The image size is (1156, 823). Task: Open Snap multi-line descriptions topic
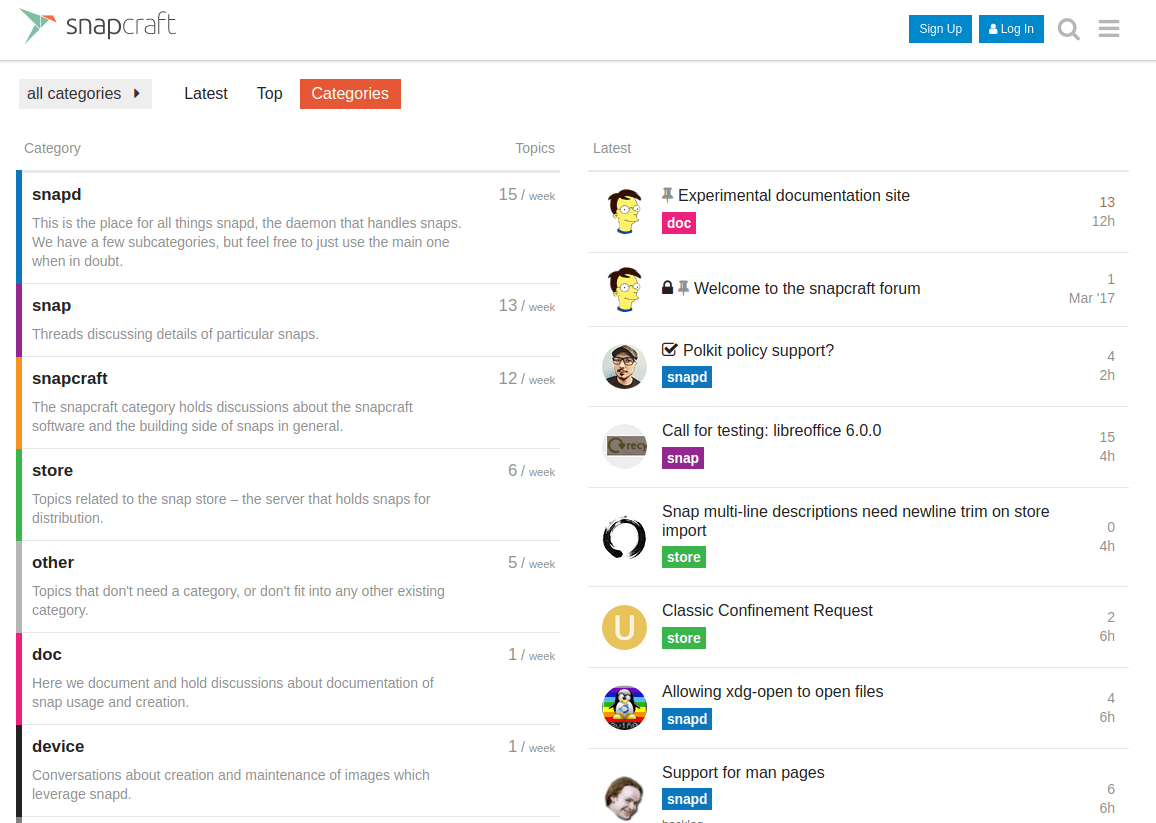tap(856, 521)
